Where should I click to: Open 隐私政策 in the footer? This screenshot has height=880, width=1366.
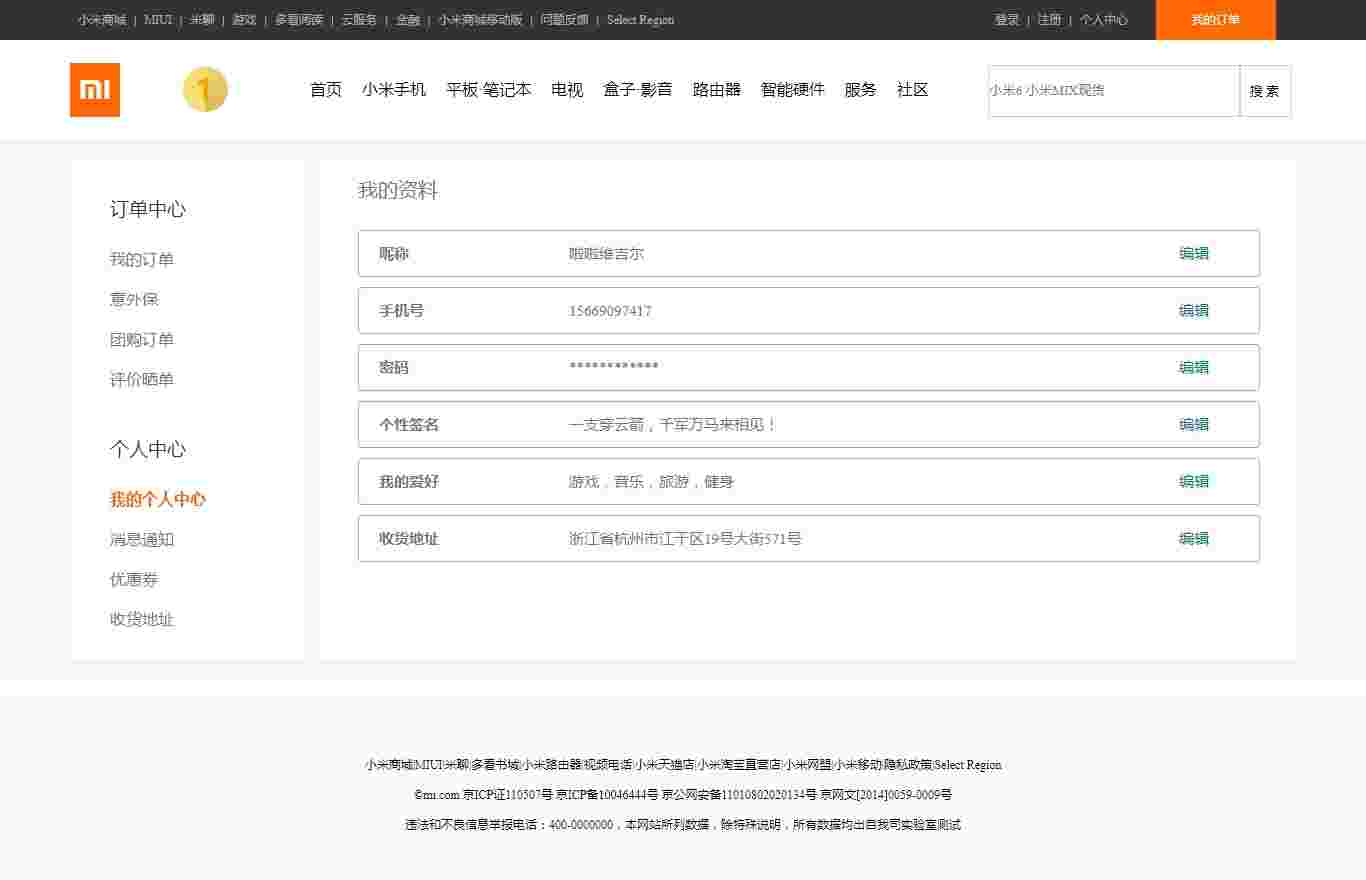pos(908,765)
